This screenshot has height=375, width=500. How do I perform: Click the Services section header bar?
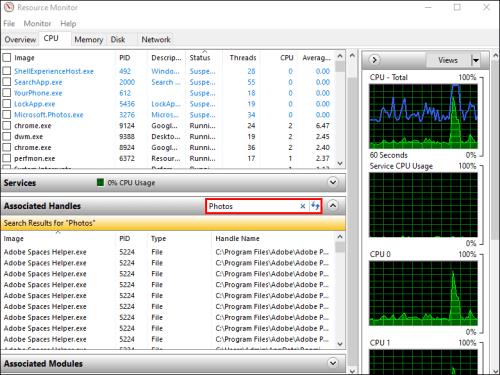[x=173, y=183]
